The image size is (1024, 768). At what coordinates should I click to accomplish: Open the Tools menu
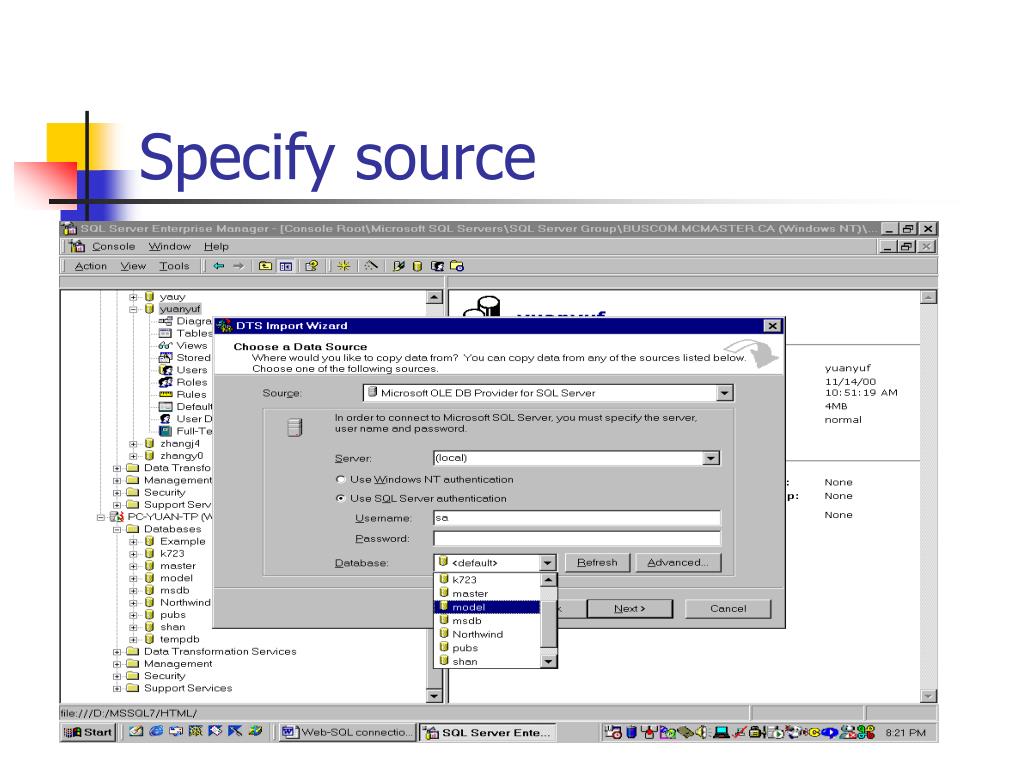pos(174,266)
